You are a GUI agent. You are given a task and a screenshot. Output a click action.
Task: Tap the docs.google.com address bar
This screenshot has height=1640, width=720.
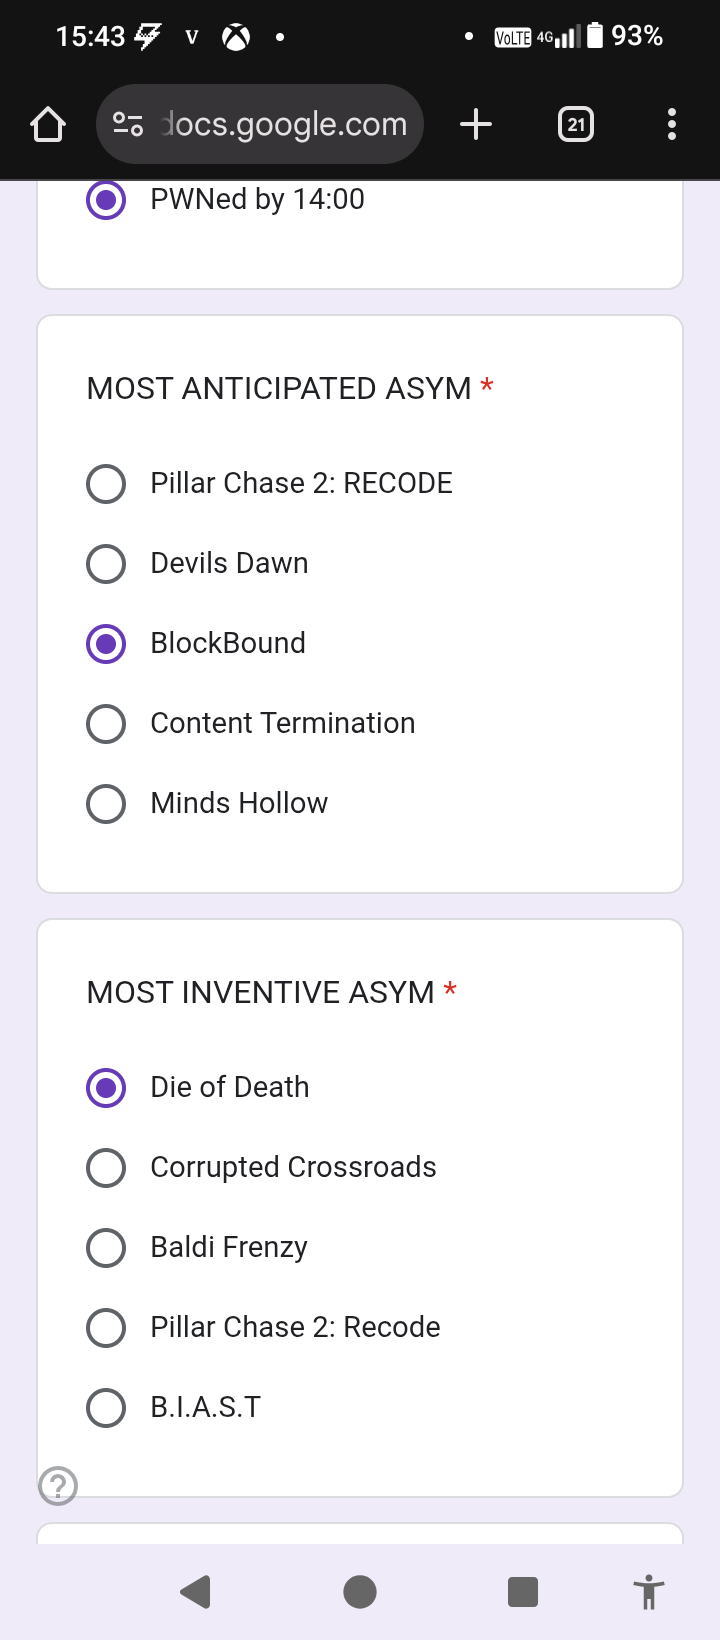tap(285, 125)
